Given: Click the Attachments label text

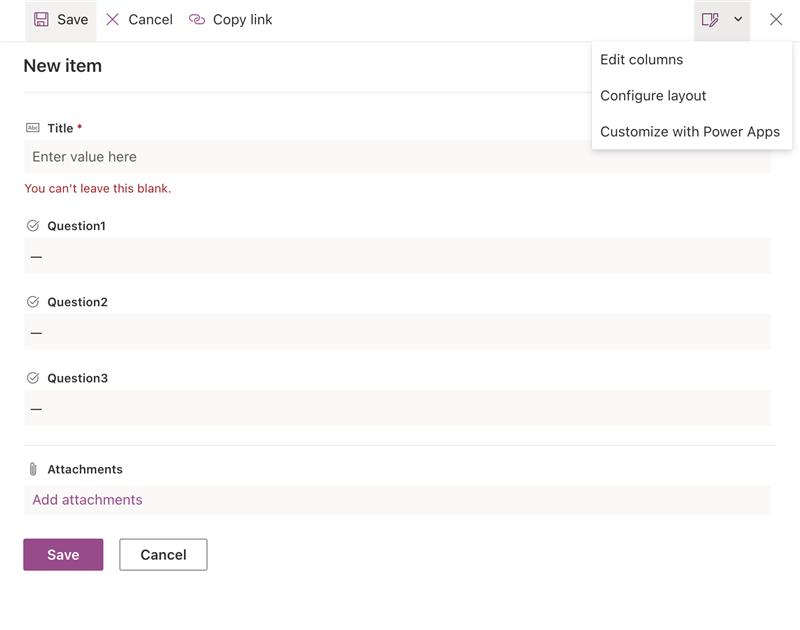Looking at the screenshot, I should pos(85,469).
